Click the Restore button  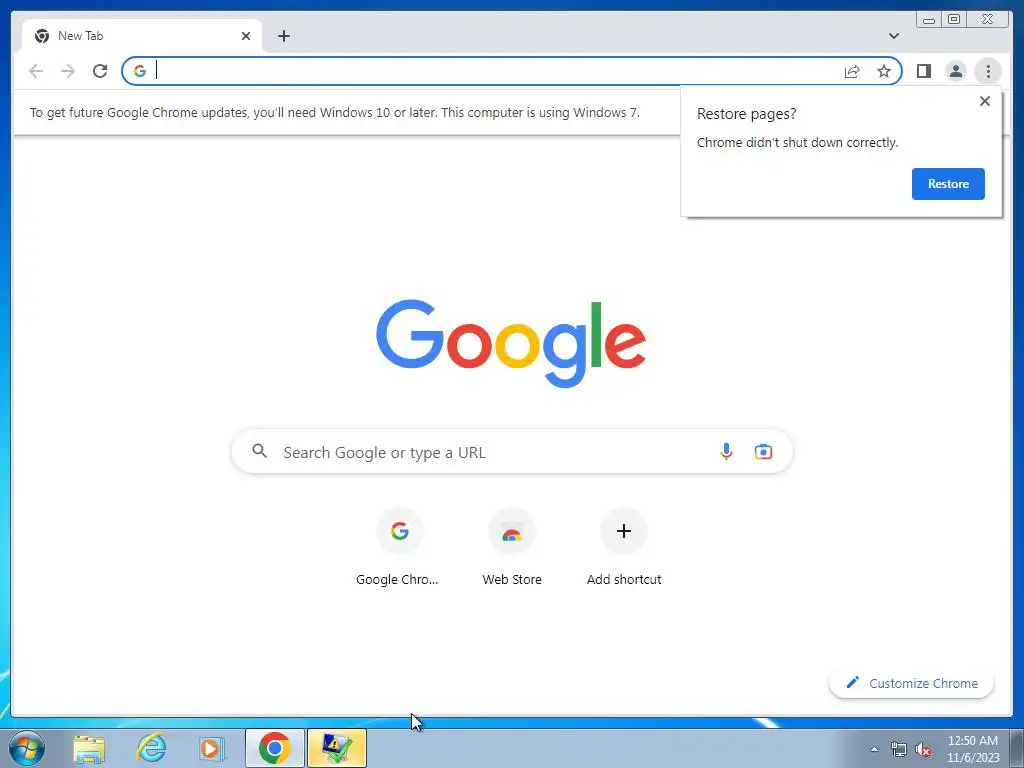tap(948, 184)
